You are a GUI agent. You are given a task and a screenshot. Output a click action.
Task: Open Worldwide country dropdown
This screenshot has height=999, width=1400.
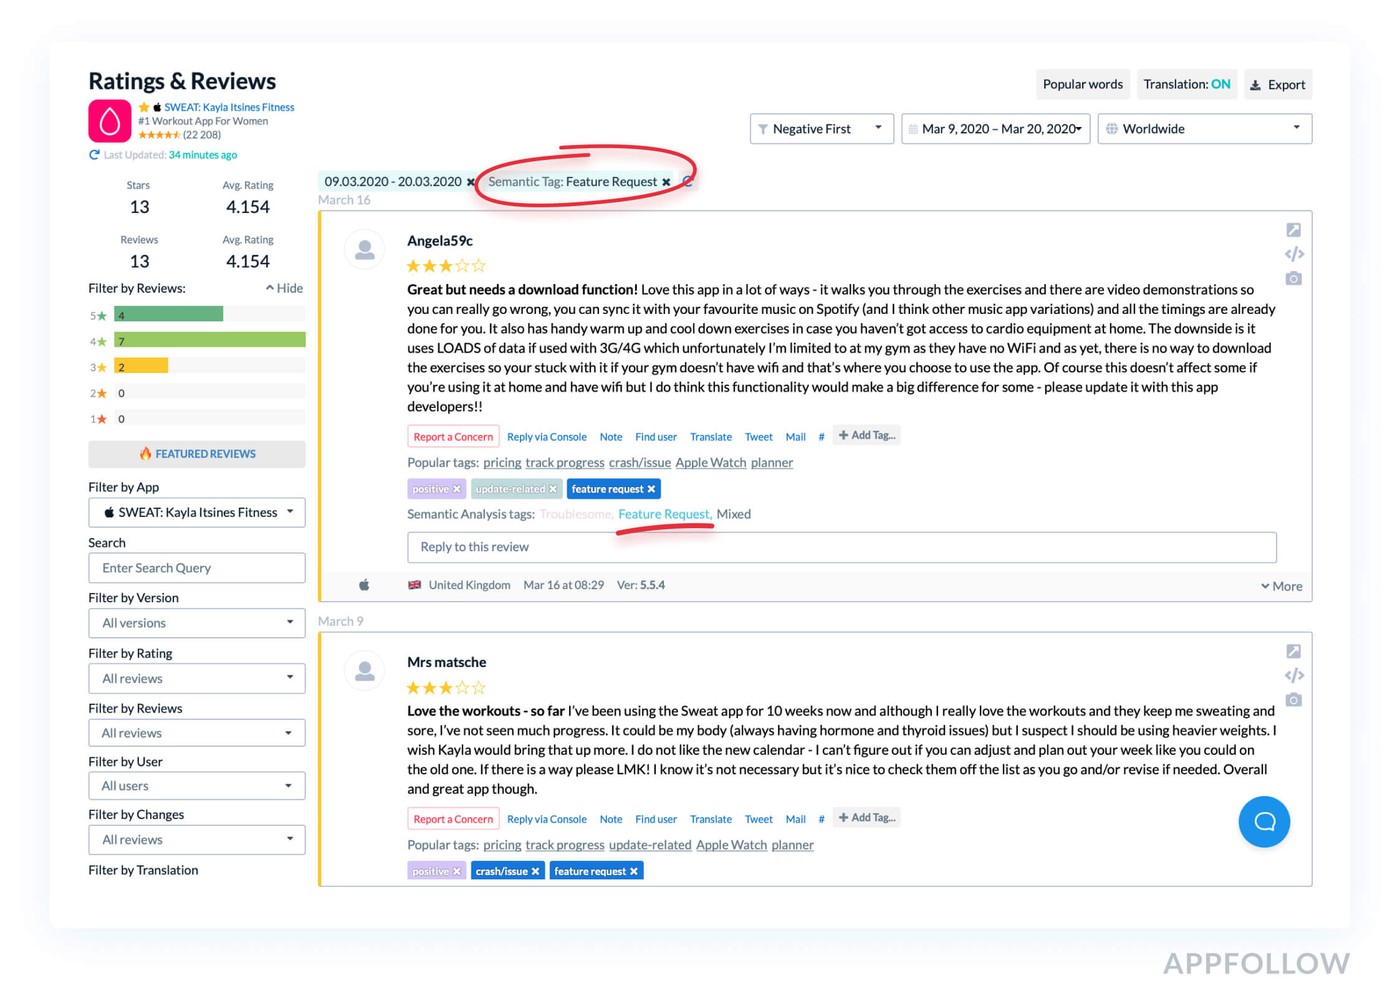pyautogui.click(x=1204, y=128)
